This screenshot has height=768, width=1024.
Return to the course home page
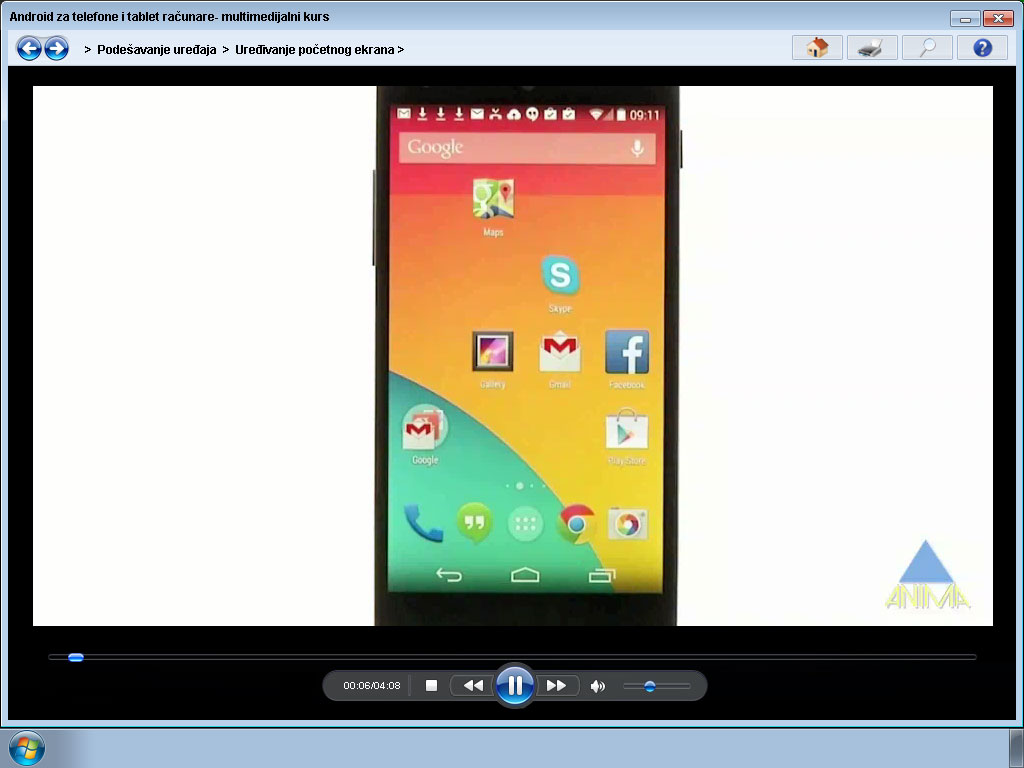coord(816,47)
